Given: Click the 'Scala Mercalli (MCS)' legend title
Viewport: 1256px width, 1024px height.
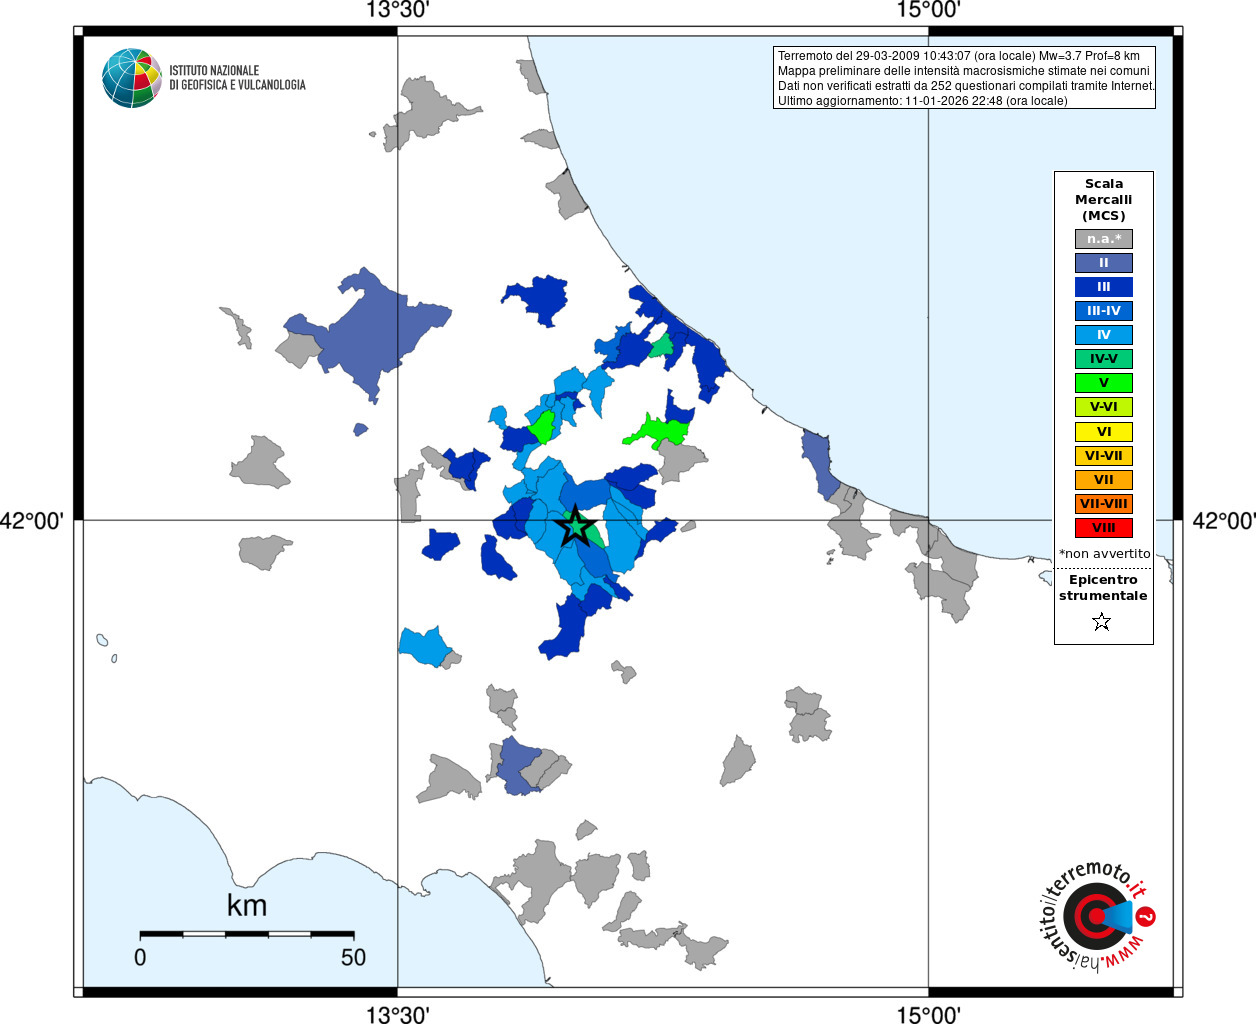Looking at the screenshot, I should pyautogui.click(x=1104, y=200).
